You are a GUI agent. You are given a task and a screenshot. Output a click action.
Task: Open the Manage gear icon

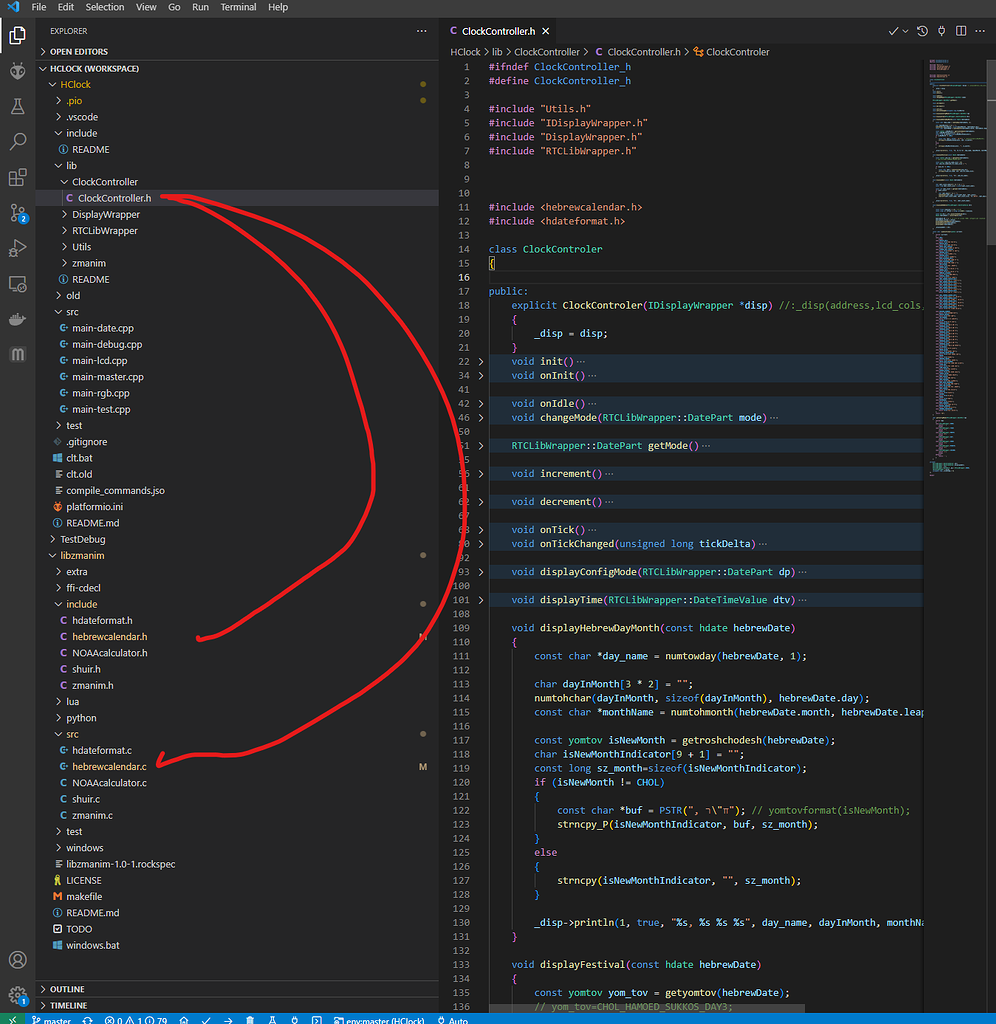click(x=18, y=995)
